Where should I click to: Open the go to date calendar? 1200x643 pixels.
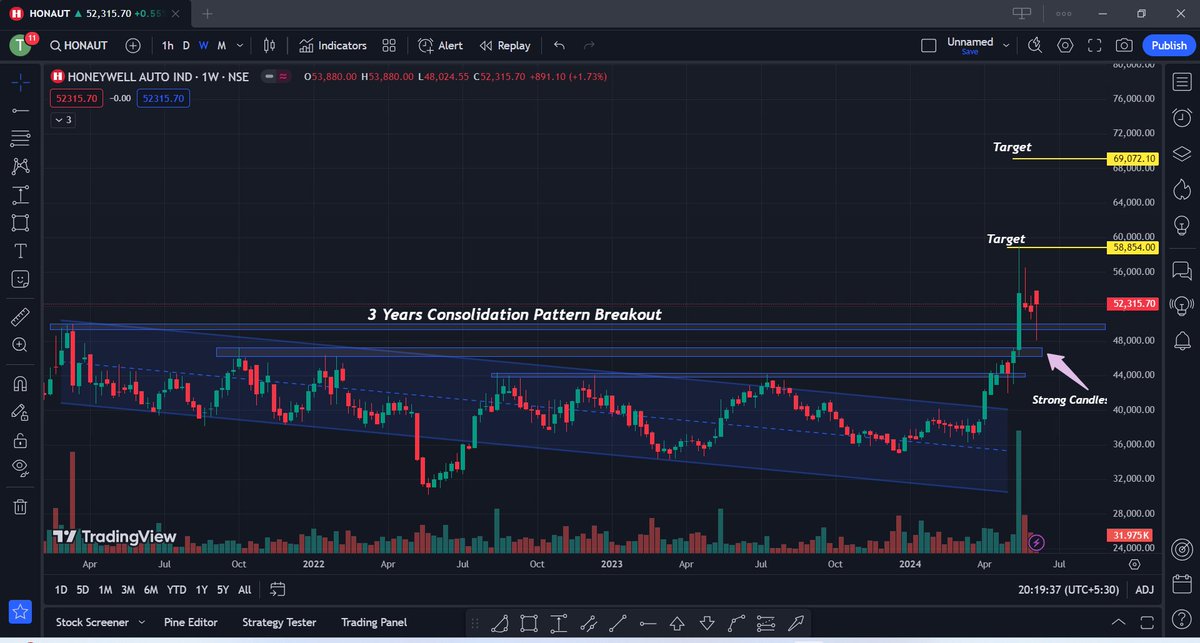(x=278, y=589)
